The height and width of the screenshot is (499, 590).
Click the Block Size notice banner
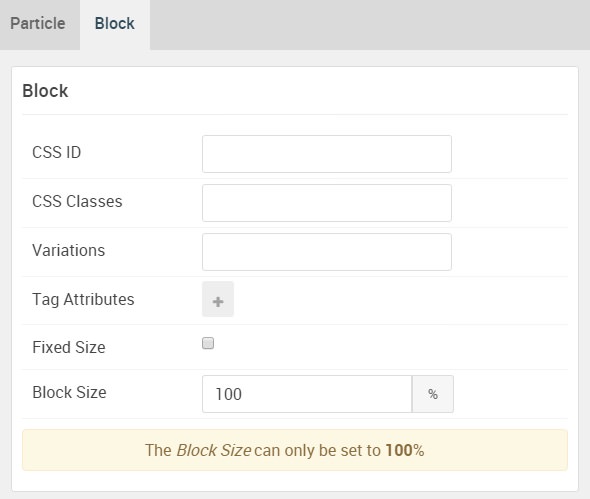click(295, 450)
